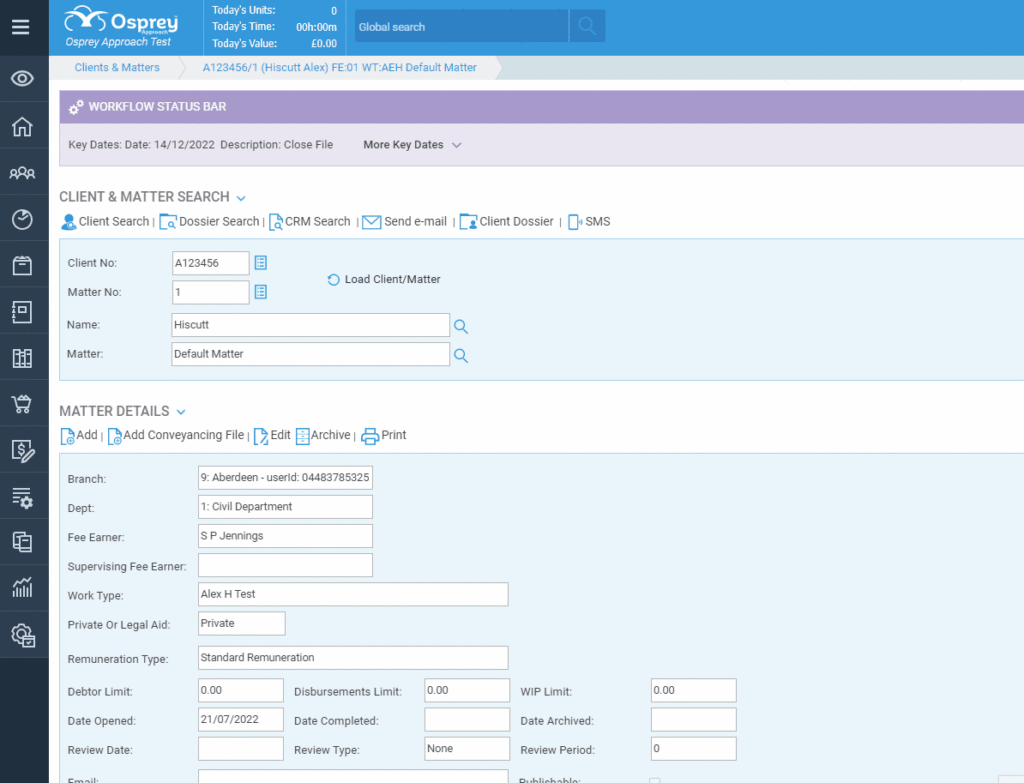The width and height of the screenshot is (1024, 783).
Task: Open the list-settings gear sidebar icon
Action: (x=22, y=498)
